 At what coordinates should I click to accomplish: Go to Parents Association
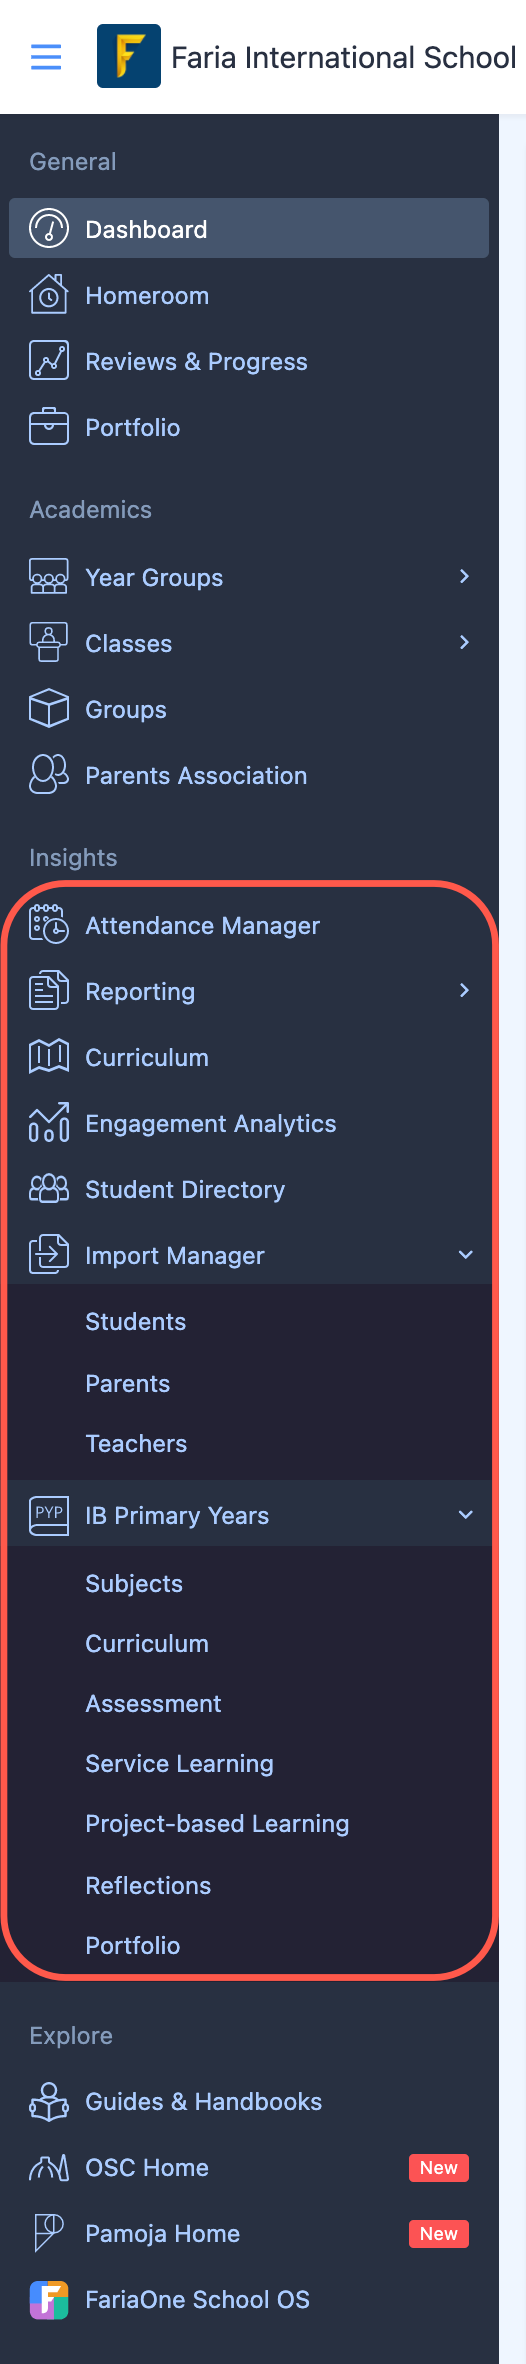(196, 776)
